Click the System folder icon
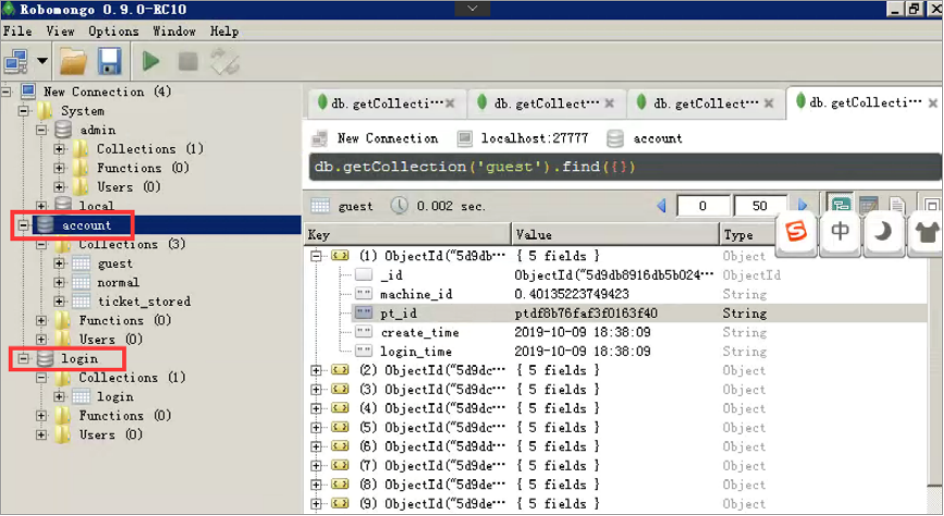 coord(45,111)
